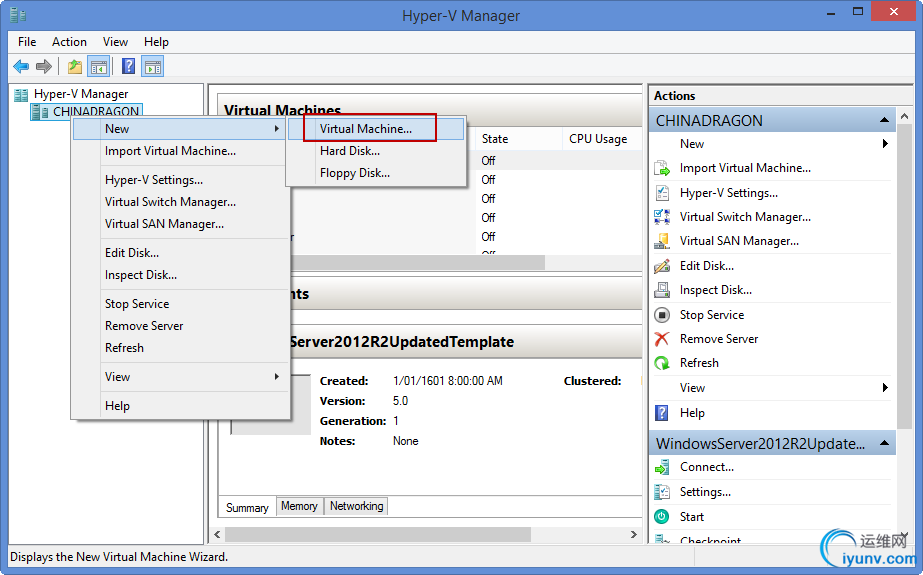The height and width of the screenshot is (575, 923).
Task: Click Connect... in Actions pane
Action: point(707,467)
